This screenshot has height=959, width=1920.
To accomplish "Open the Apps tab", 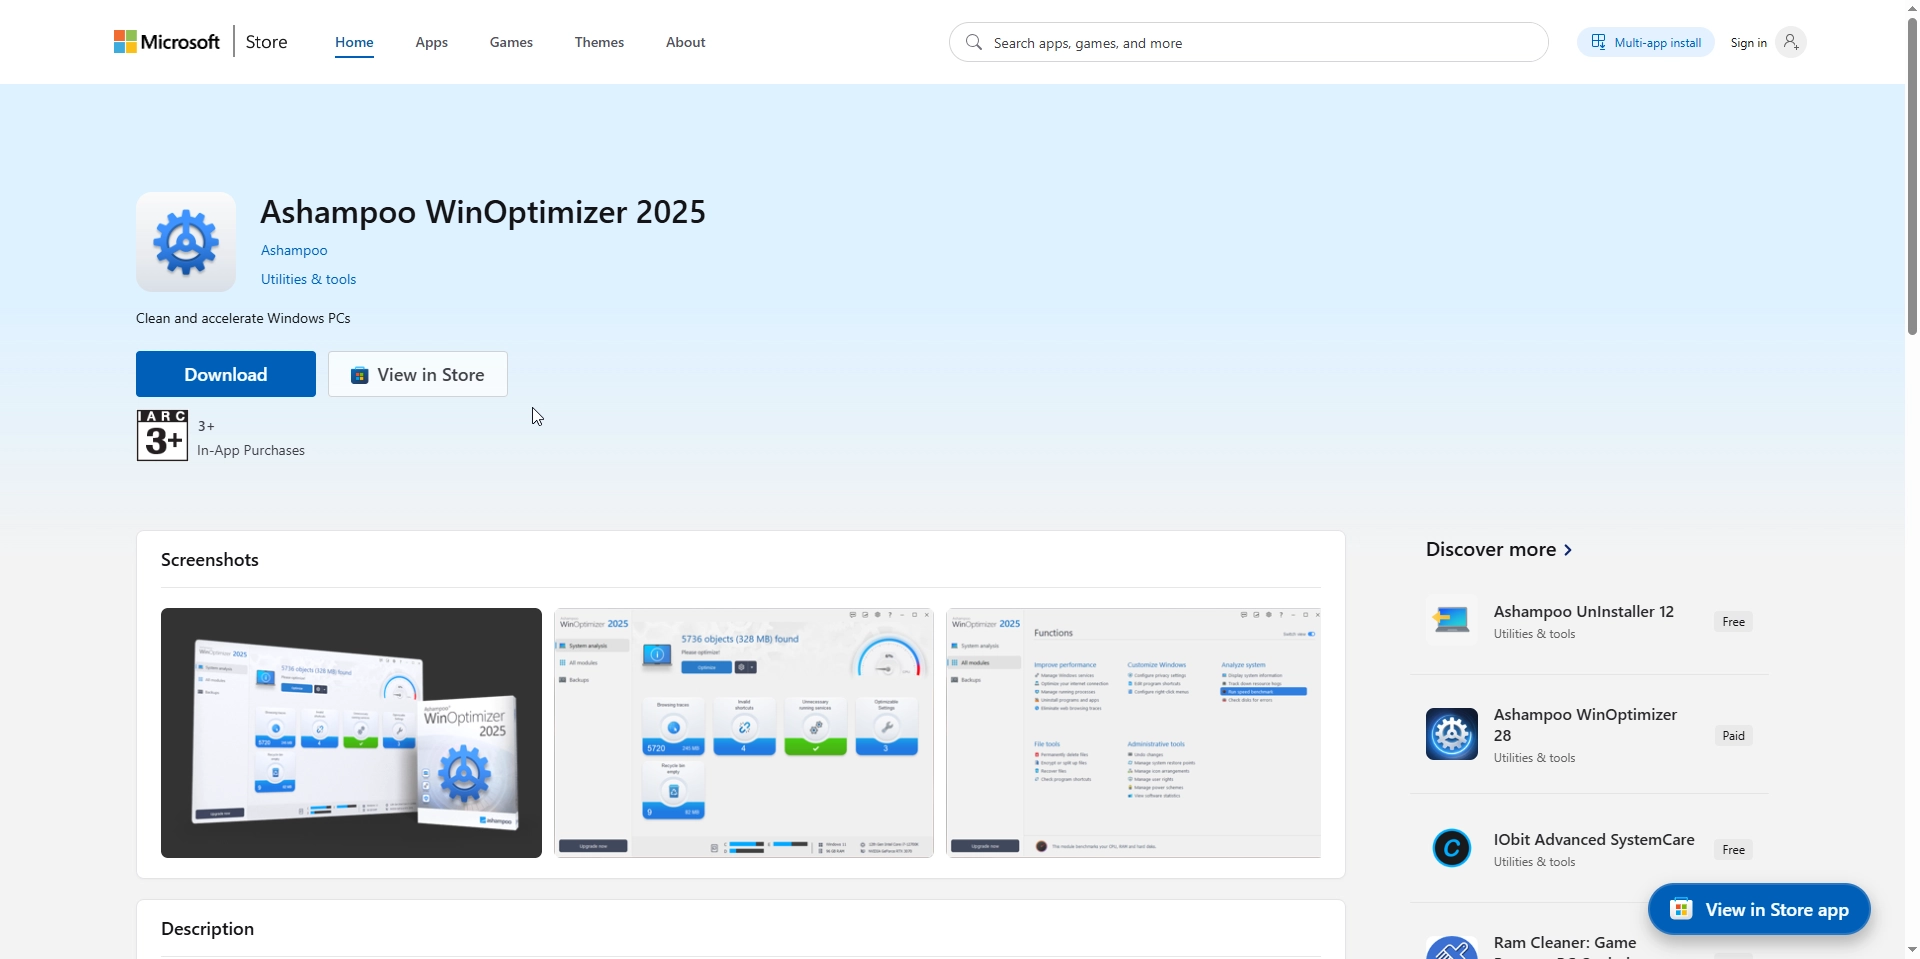I will pos(432,42).
